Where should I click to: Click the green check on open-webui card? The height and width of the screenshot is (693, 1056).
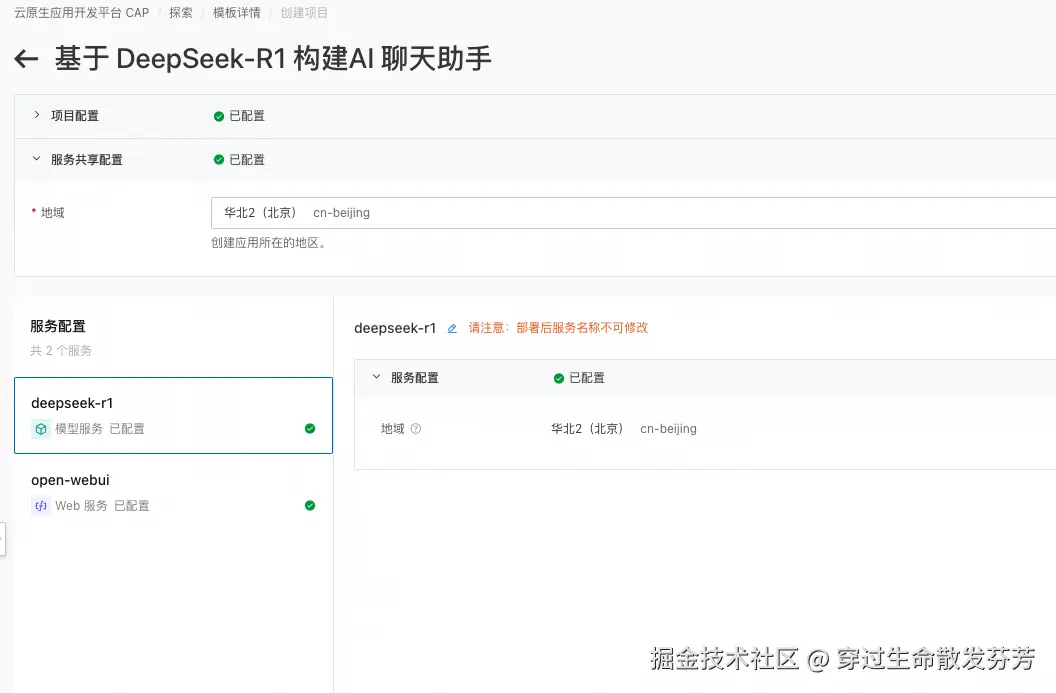point(310,506)
